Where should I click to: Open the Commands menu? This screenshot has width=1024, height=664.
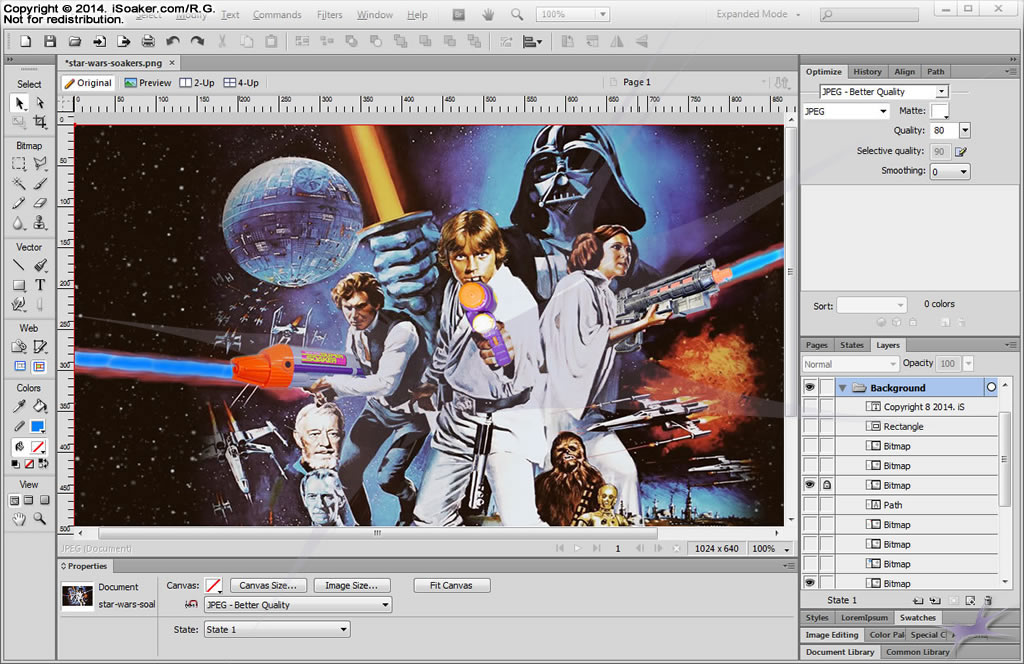coord(277,14)
